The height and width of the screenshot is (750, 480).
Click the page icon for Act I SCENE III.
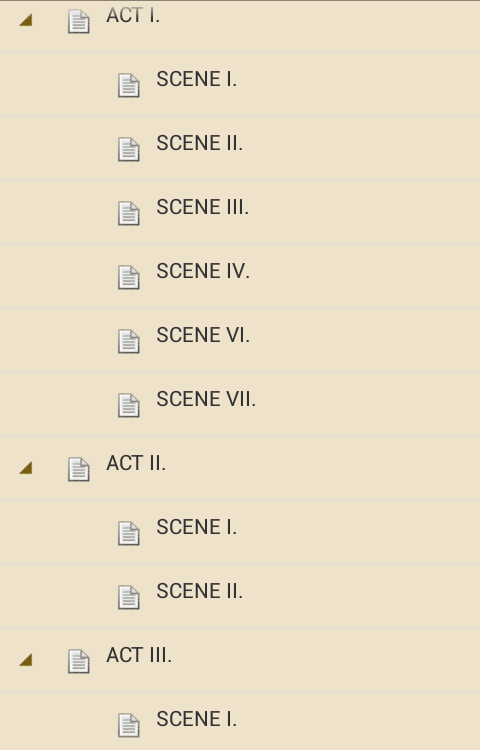point(129,213)
